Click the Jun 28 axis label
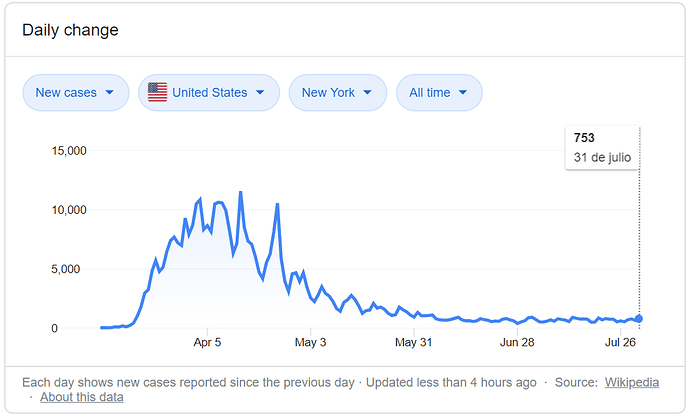The width and height of the screenshot is (690, 418). click(517, 342)
